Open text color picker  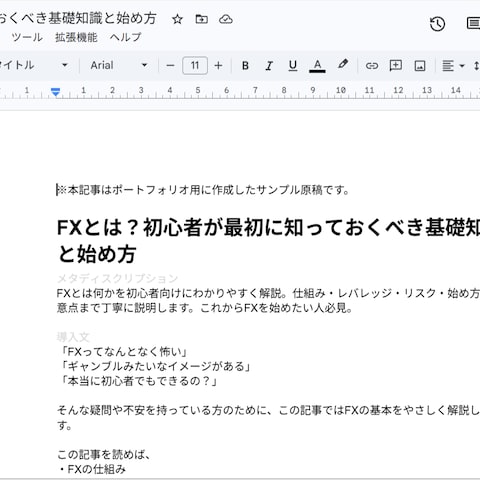(x=317, y=66)
